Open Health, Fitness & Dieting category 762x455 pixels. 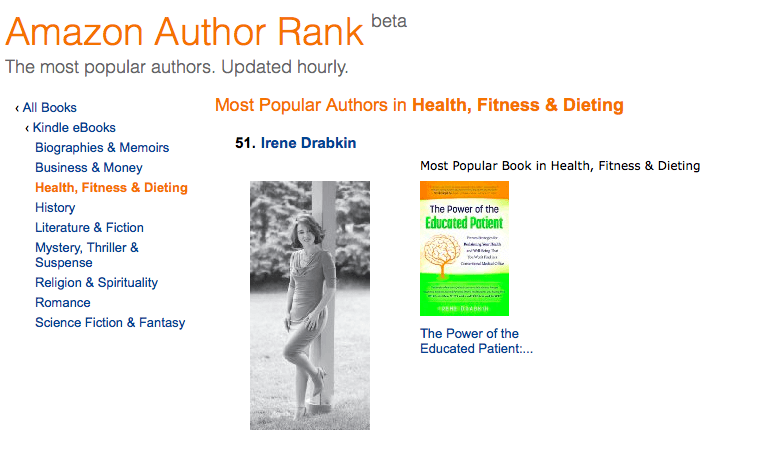tap(111, 188)
